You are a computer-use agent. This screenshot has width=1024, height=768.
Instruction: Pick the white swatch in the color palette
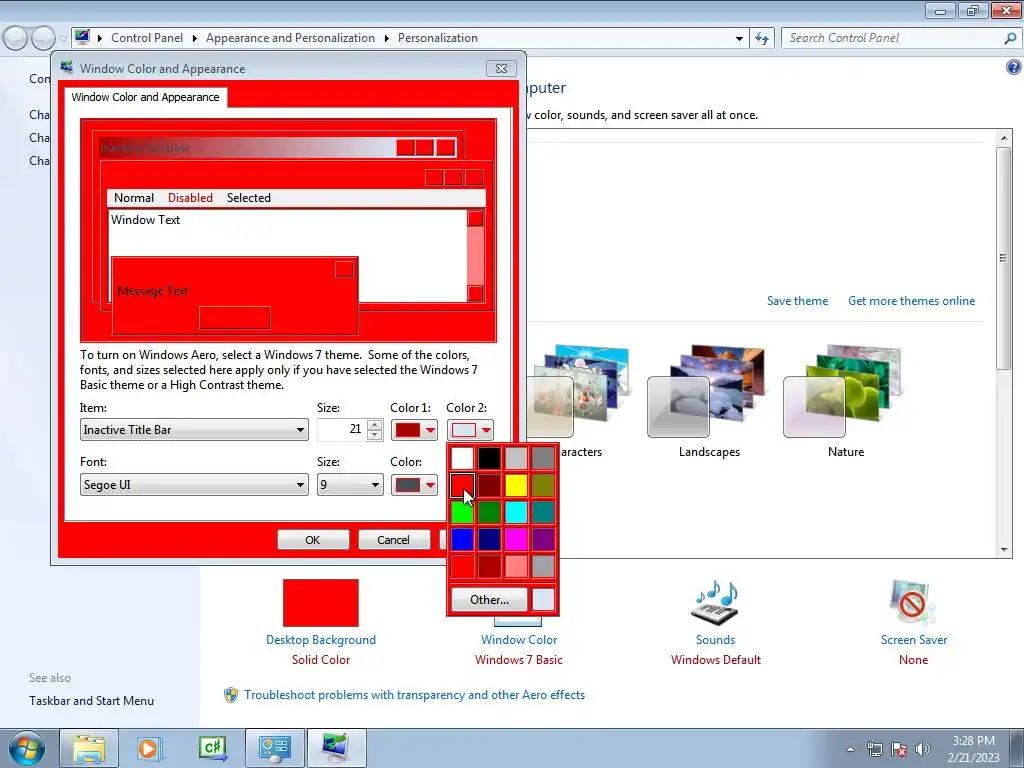pos(462,458)
